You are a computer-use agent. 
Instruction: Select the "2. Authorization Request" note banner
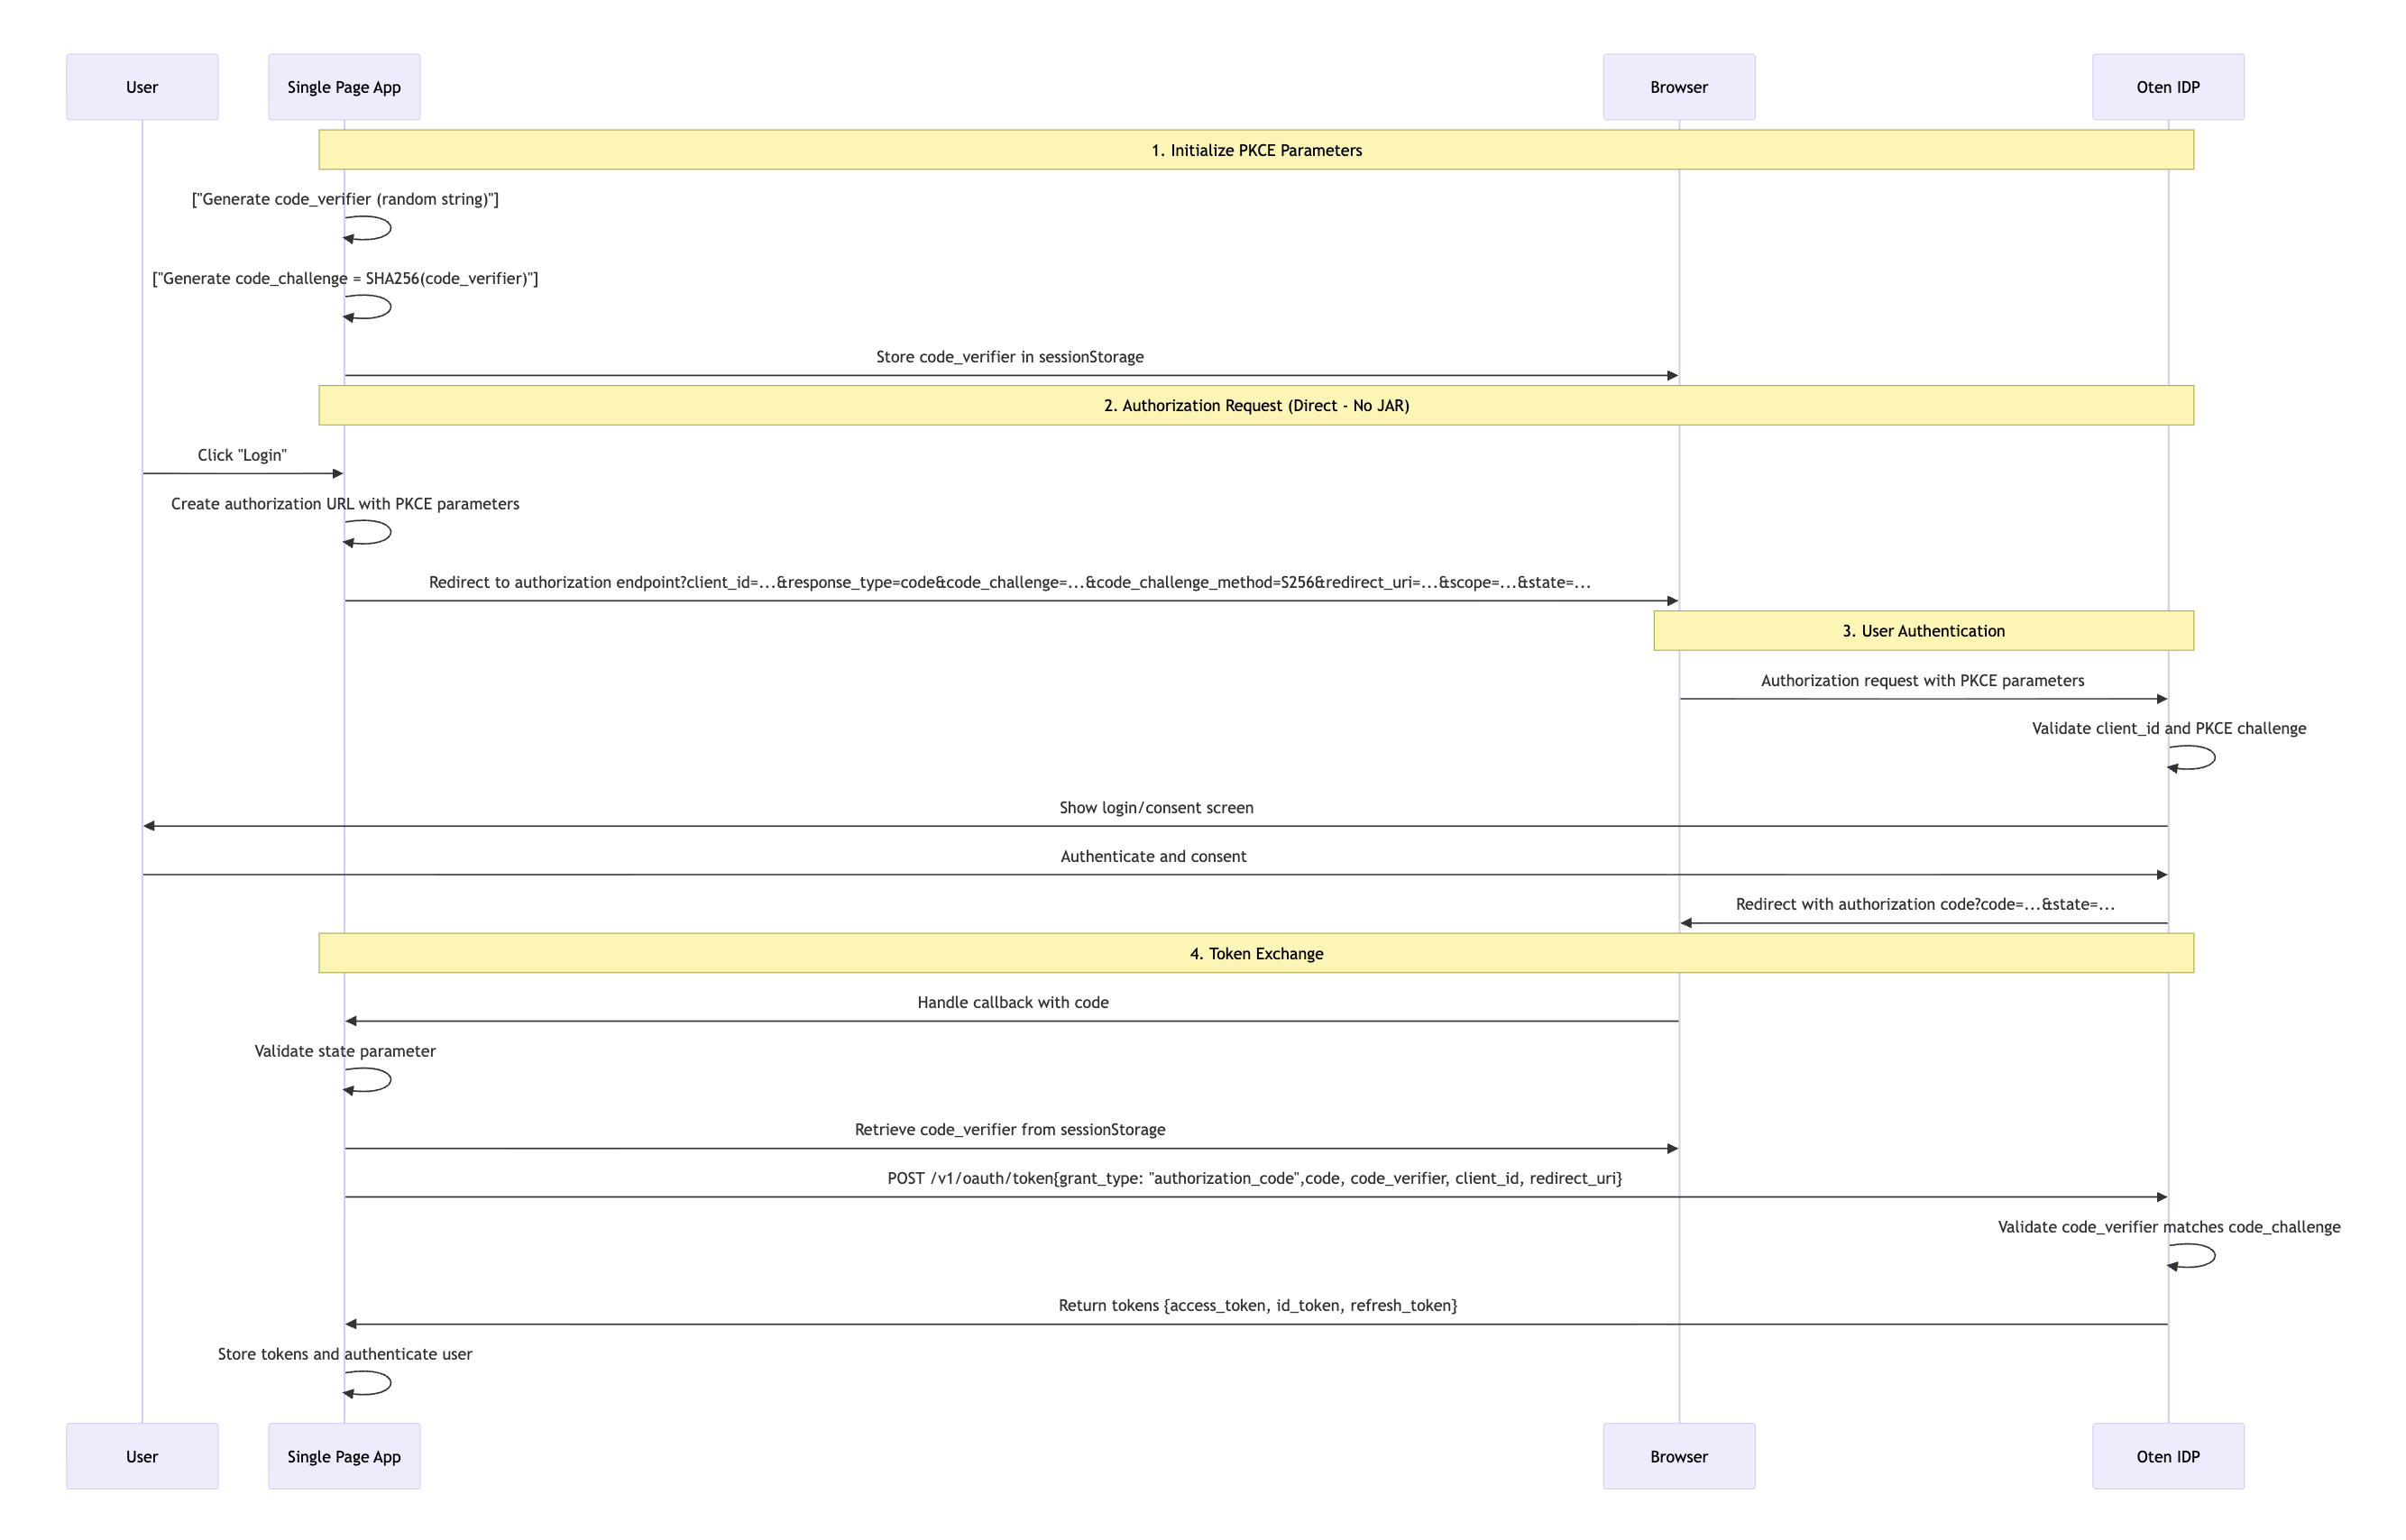pyautogui.click(x=1255, y=405)
